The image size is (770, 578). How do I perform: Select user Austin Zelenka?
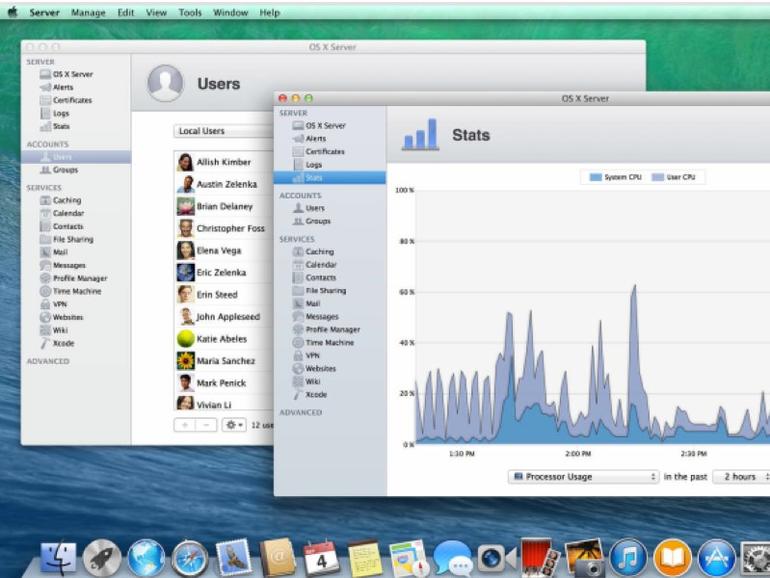tap(223, 184)
